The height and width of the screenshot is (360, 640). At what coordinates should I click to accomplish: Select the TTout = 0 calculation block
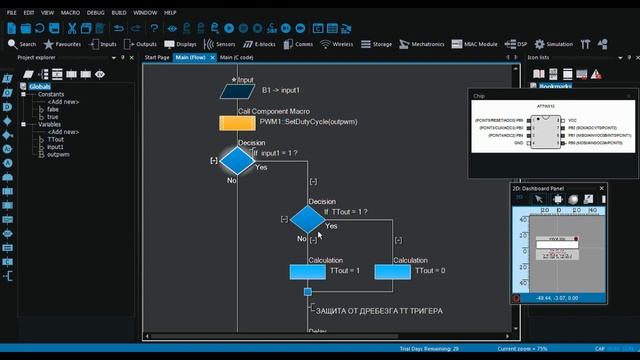393,272
